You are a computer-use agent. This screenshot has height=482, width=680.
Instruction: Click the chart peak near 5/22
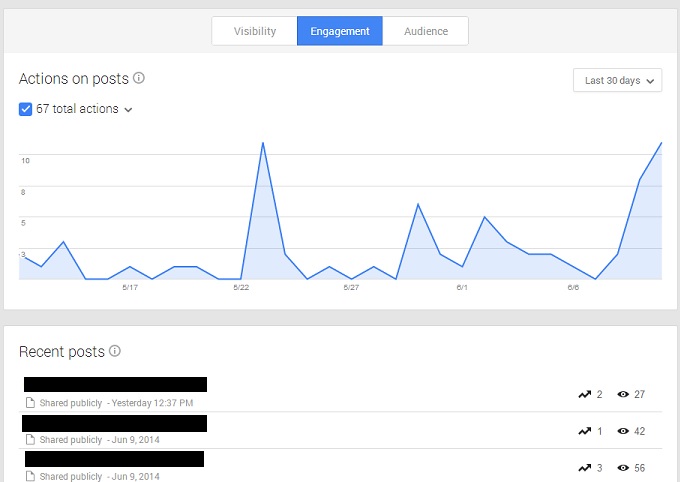click(262, 143)
